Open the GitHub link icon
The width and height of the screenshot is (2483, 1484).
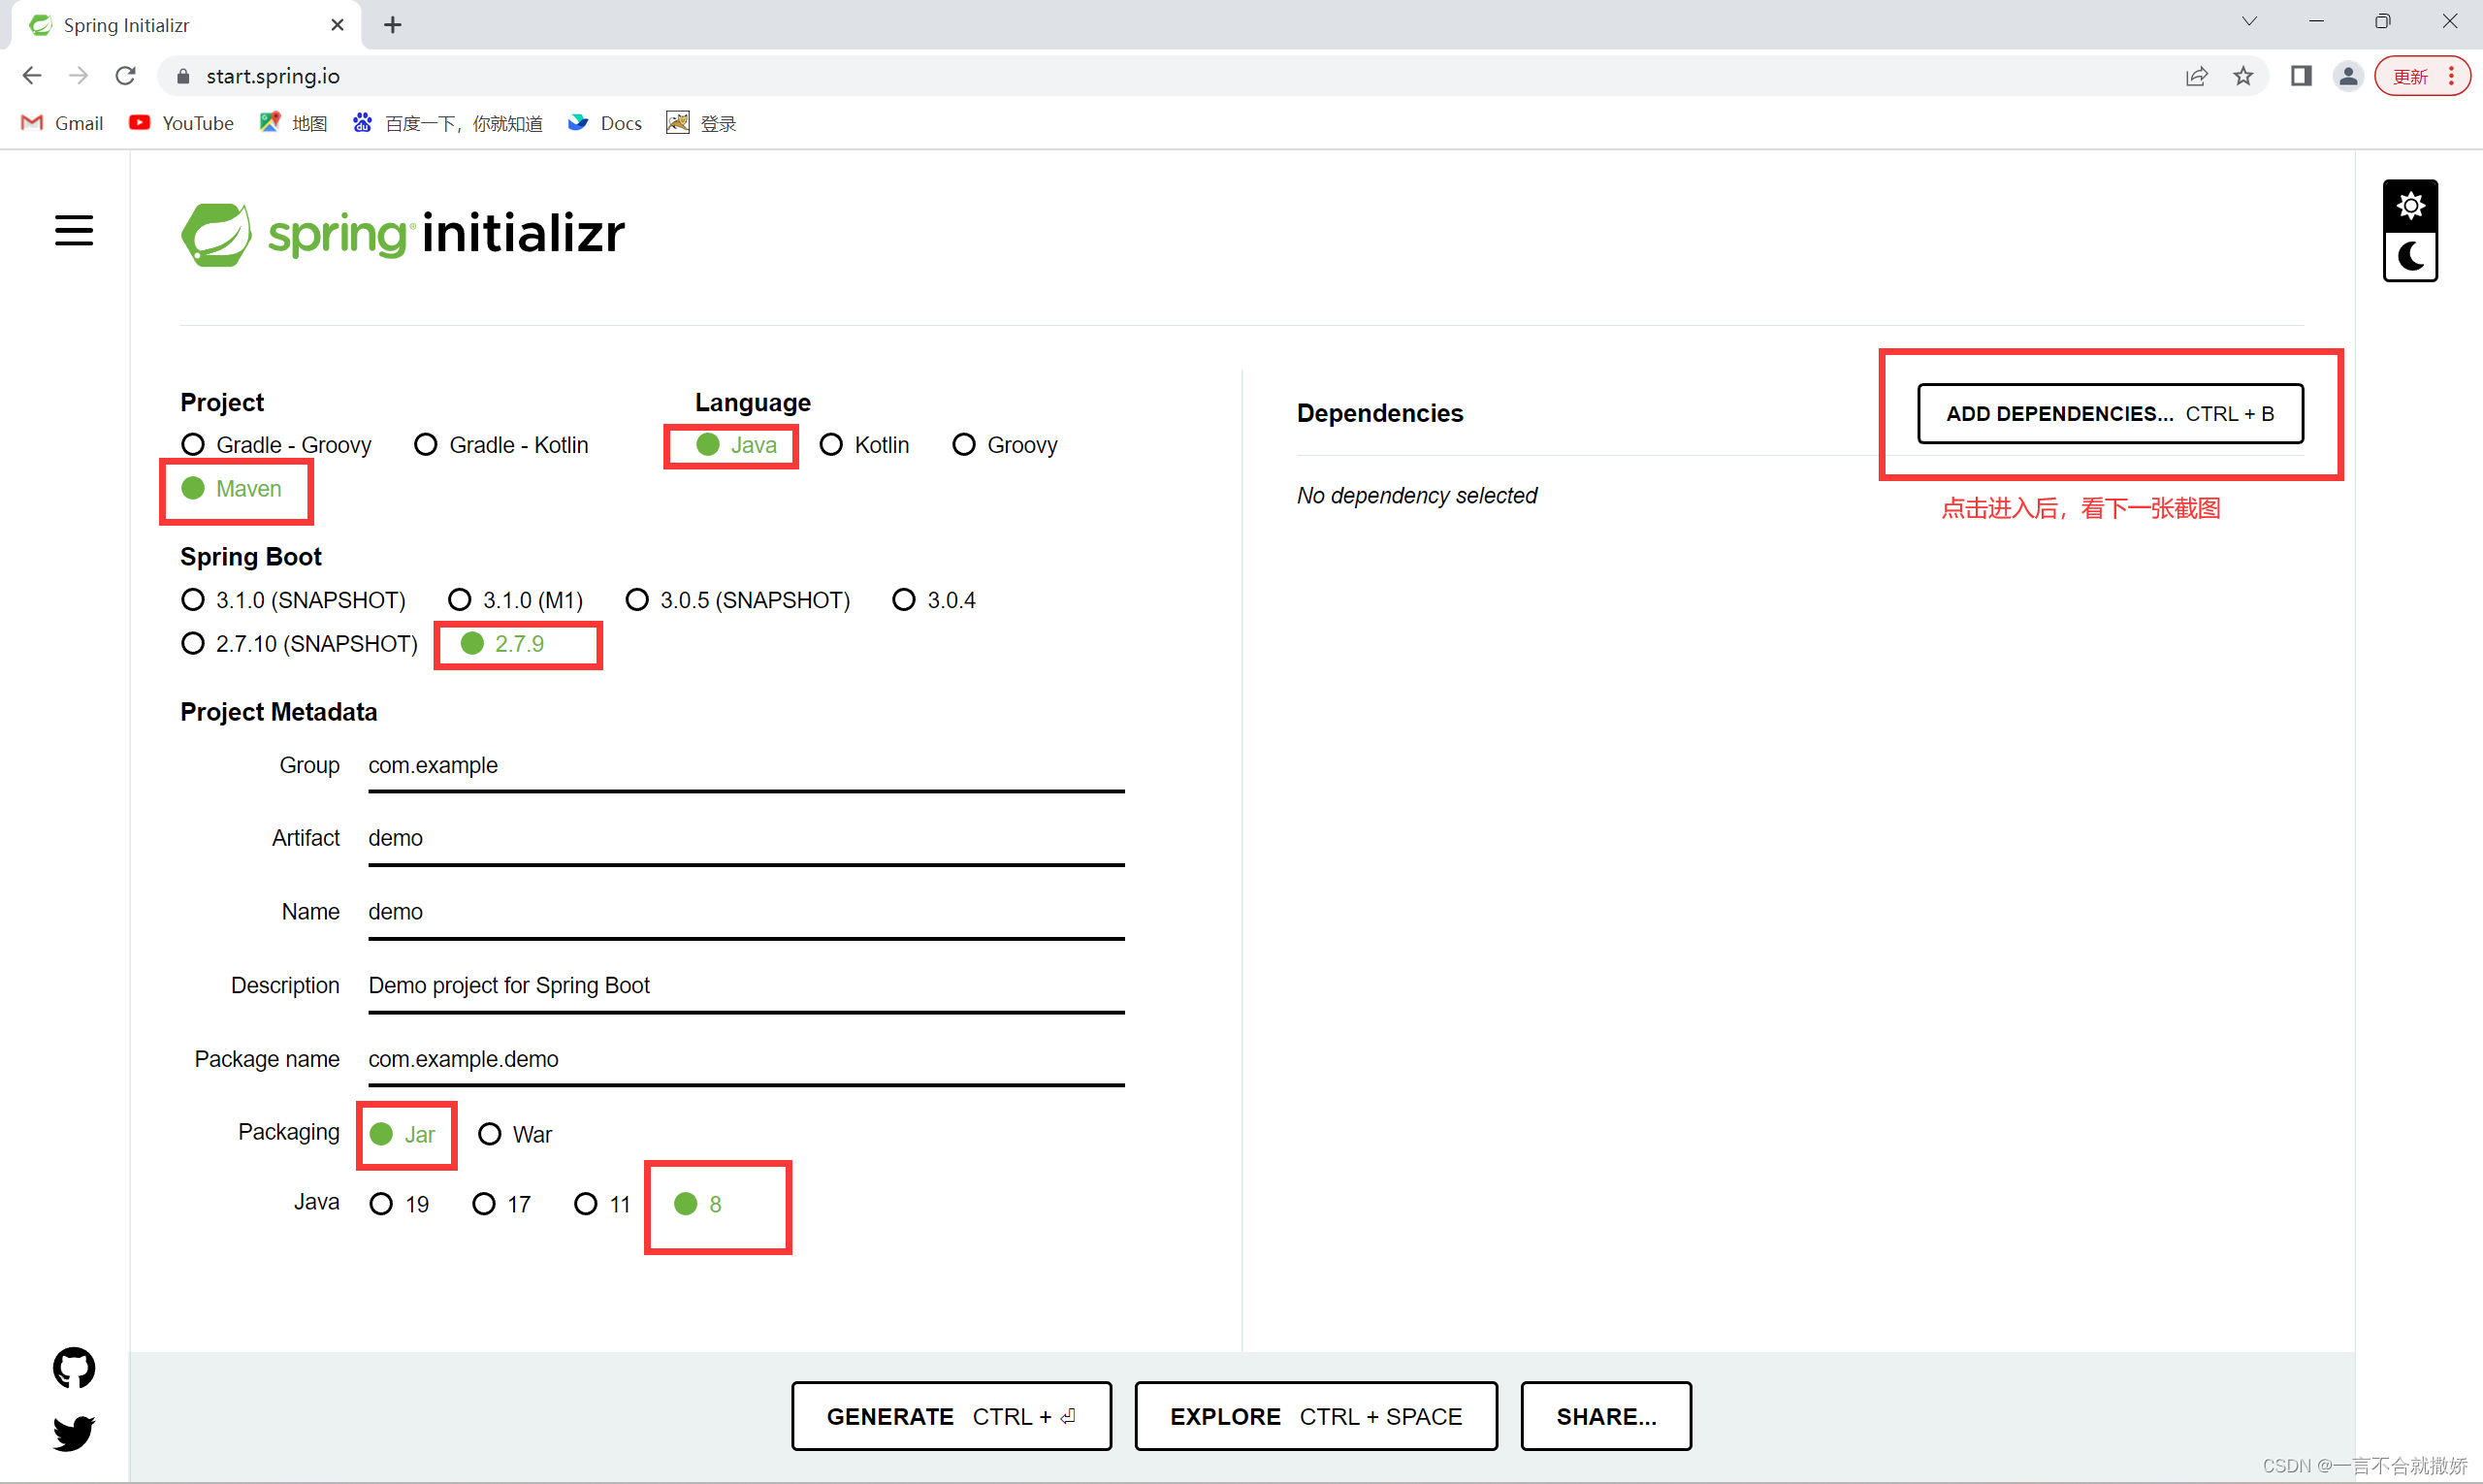point(73,1367)
